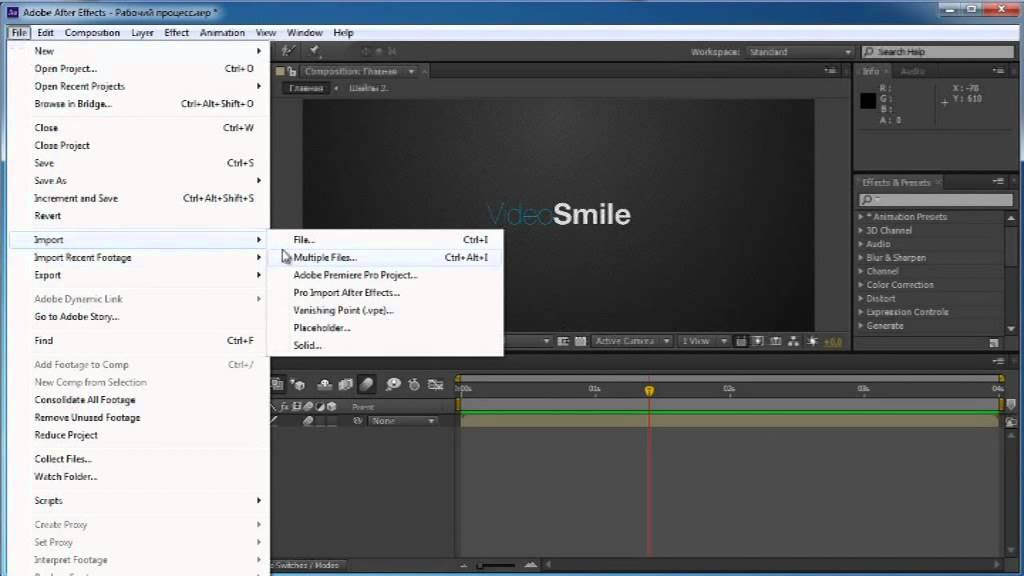
Task: Close the Effects & Presets panel tab
Action: (938, 182)
